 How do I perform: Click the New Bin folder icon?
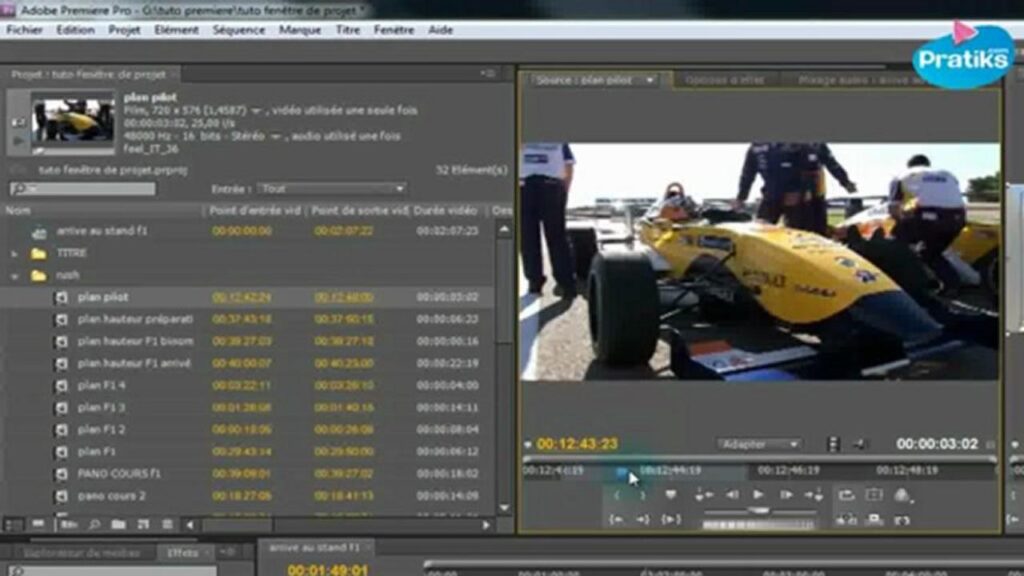(x=118, y=524)
